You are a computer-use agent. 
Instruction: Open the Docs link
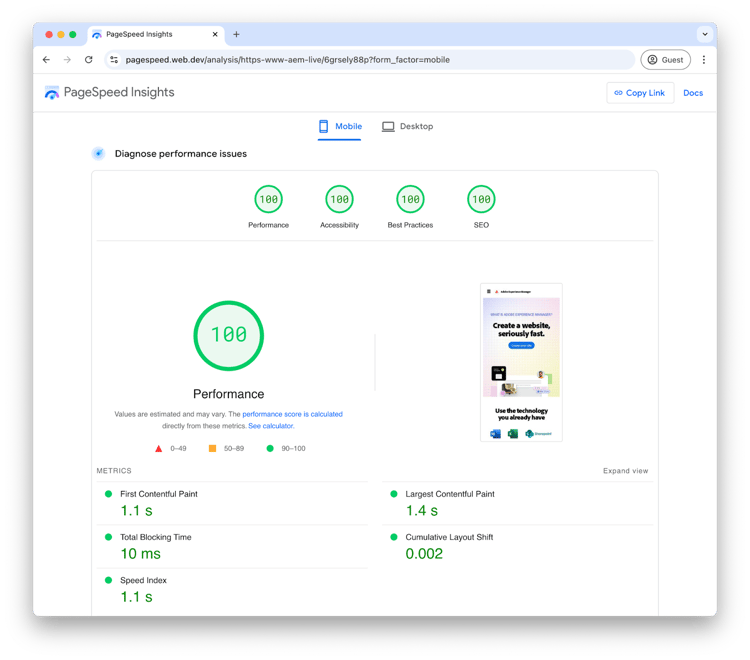[693, 93]
